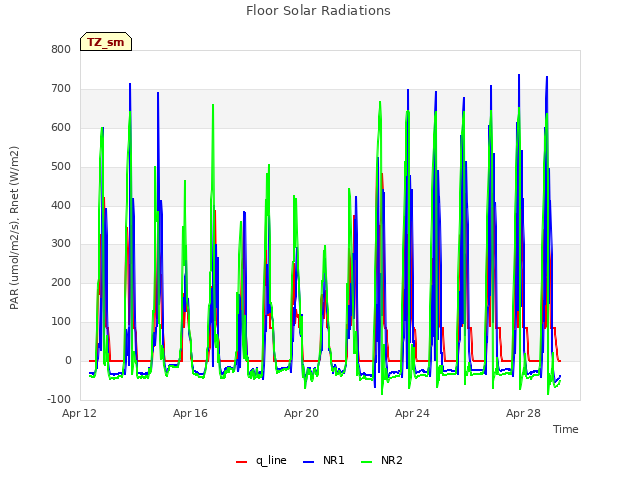Viewport: 640px width, 480px height.
Task: Click the 400 y-axis tick label
Action: point(61,205)
